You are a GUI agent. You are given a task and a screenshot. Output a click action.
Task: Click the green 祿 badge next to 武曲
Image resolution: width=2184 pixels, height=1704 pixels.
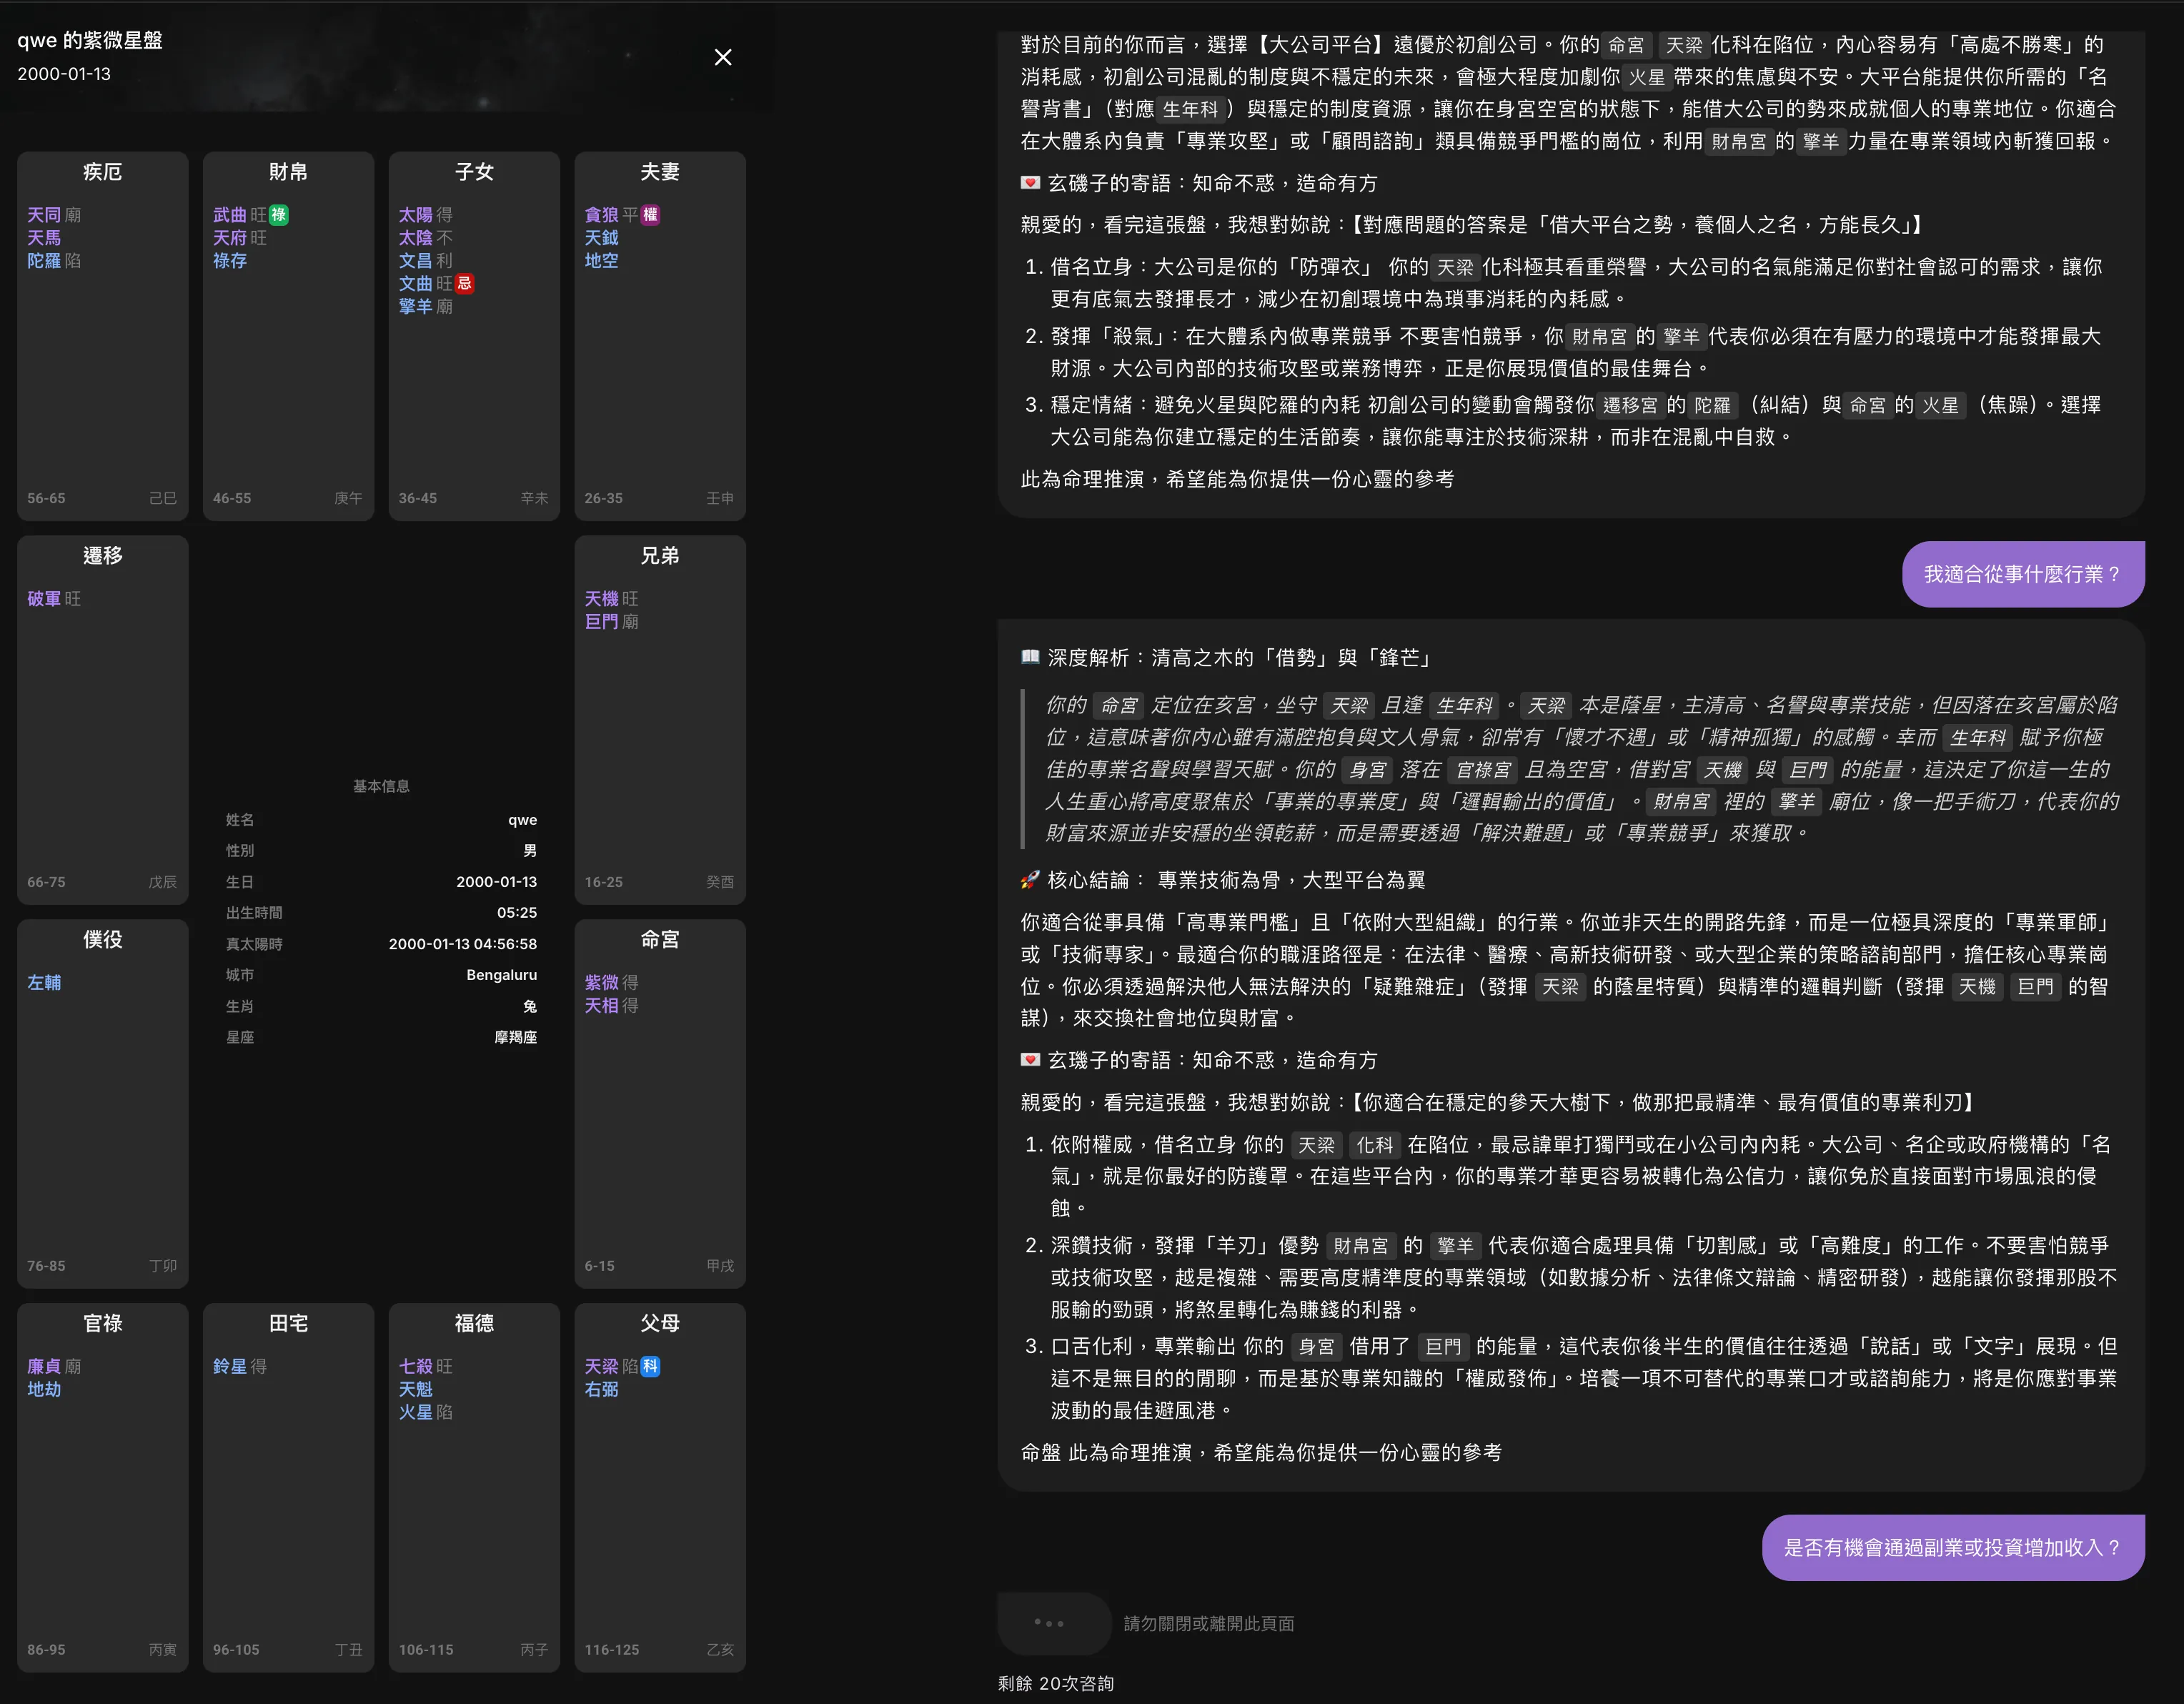[279, 215]
